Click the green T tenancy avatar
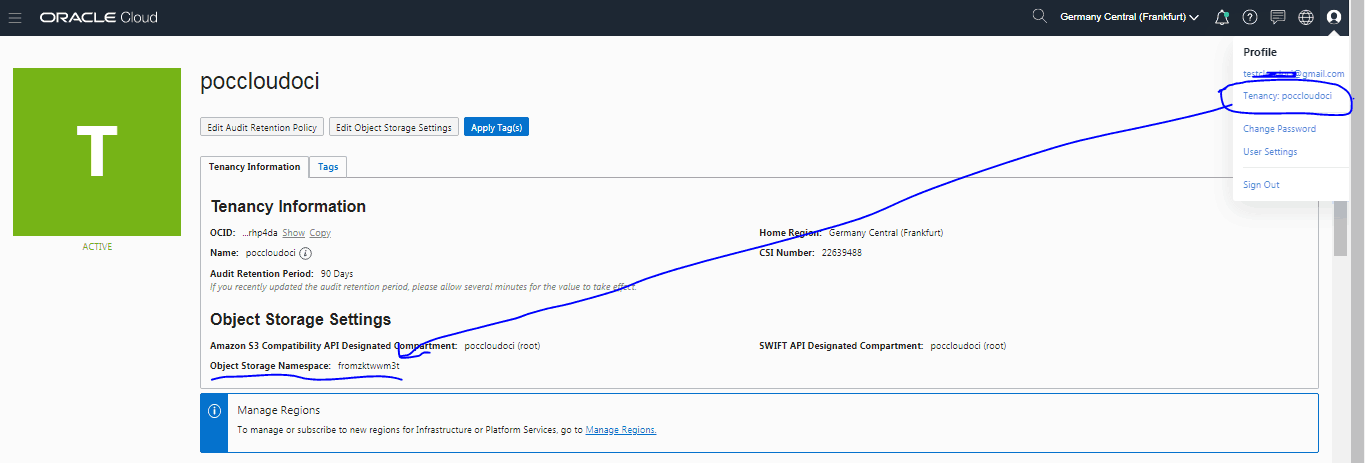The height and width of the screenshot is (463, 1365). tap(97, 152)
